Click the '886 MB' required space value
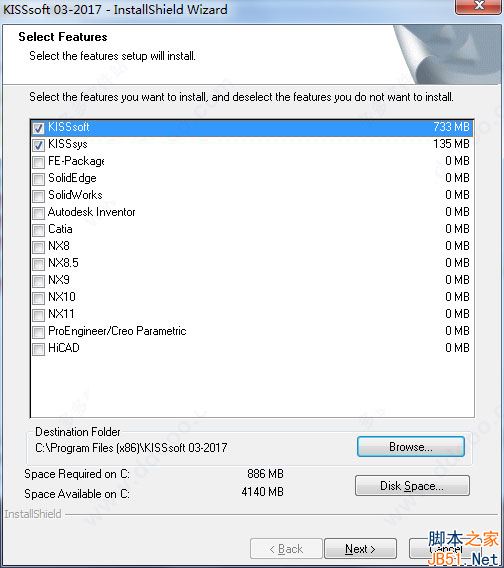The image size is (504, 568). pyautogui.click(x=265, y=474)
